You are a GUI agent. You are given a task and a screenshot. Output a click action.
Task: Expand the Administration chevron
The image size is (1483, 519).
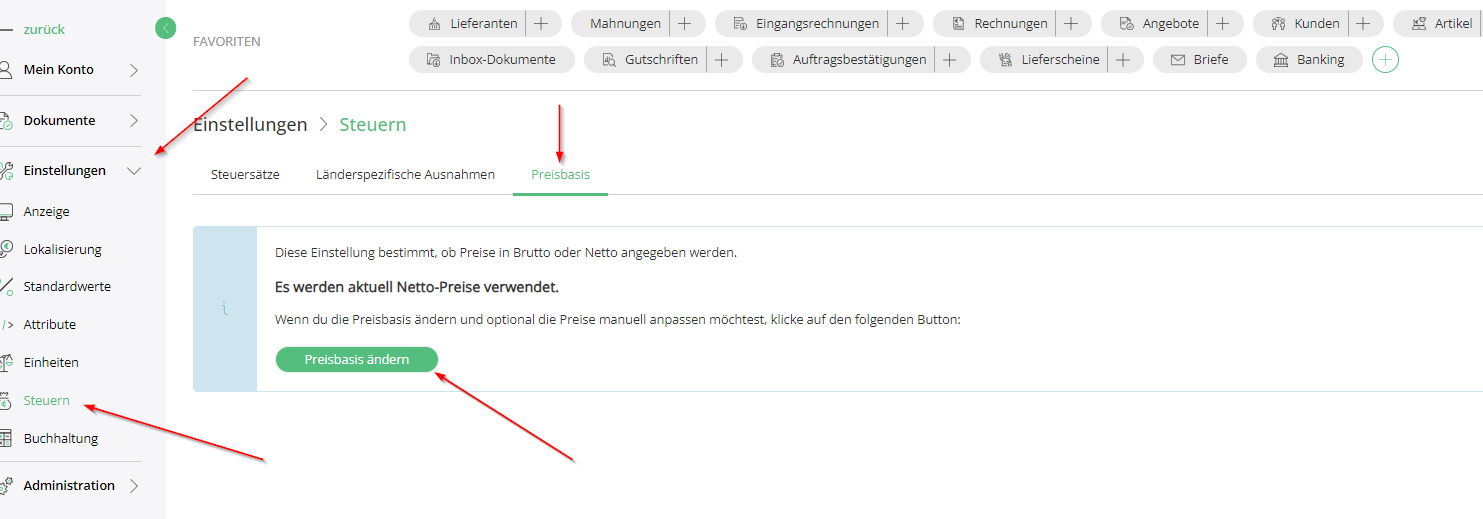coord(134,486)
